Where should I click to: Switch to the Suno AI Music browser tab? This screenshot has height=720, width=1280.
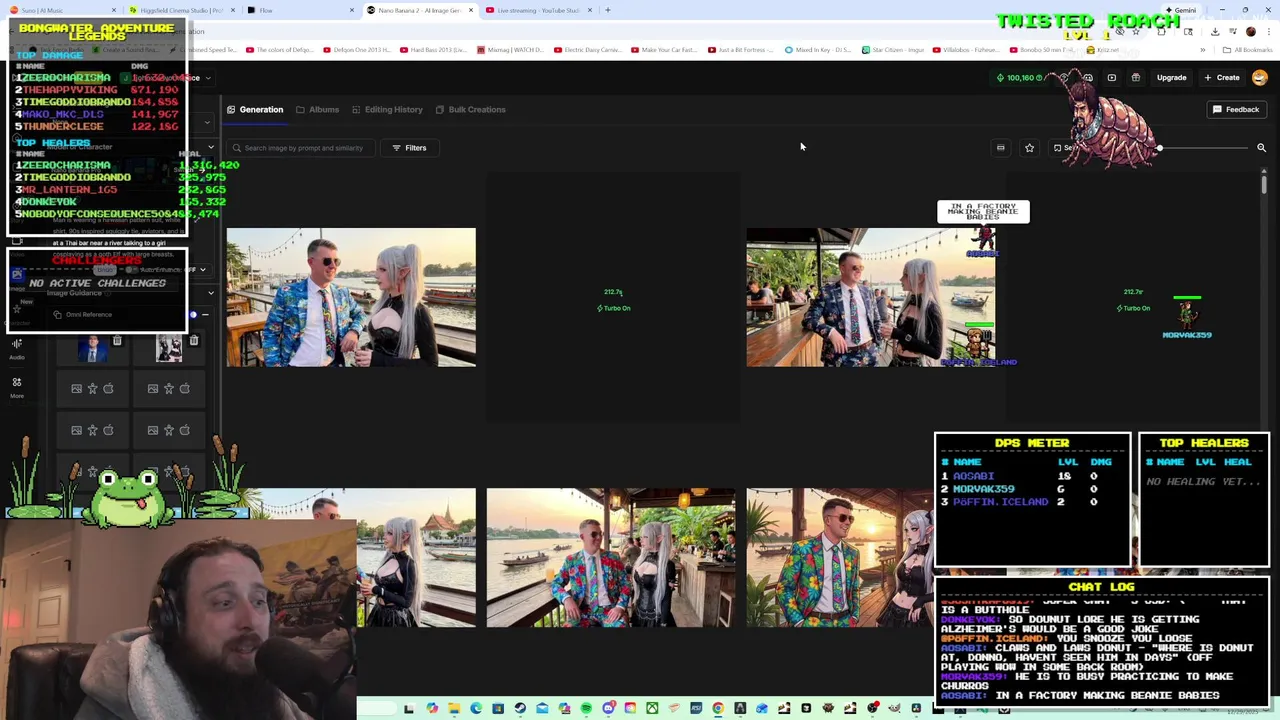coord(60,10)
